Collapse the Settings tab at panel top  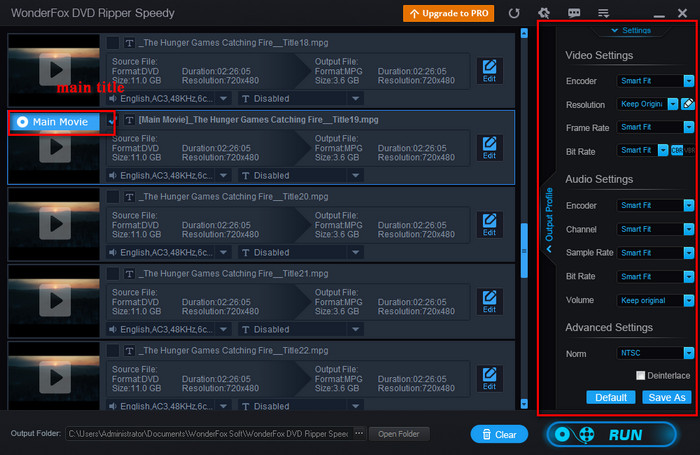tap(631, 30)
